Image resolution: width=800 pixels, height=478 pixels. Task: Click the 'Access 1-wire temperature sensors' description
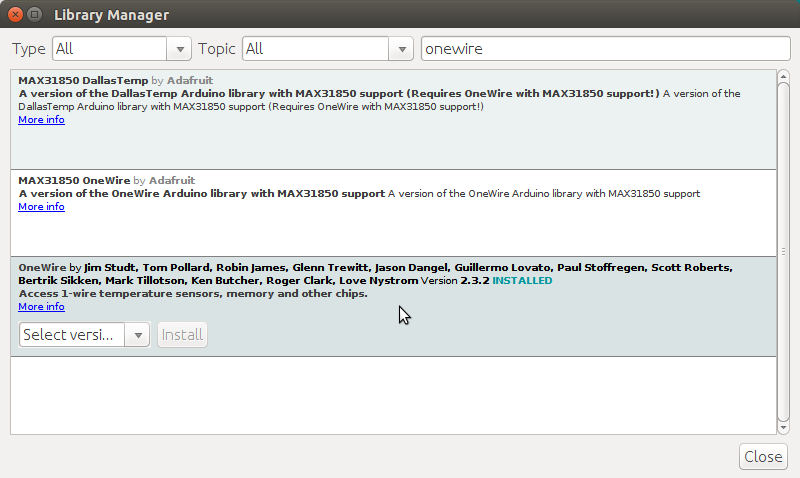click(193, 294)
